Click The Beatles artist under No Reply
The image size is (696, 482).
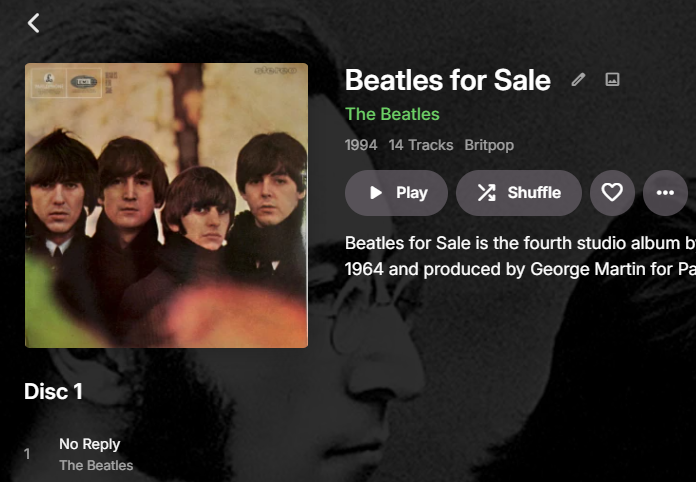click(x=95, y=465)
